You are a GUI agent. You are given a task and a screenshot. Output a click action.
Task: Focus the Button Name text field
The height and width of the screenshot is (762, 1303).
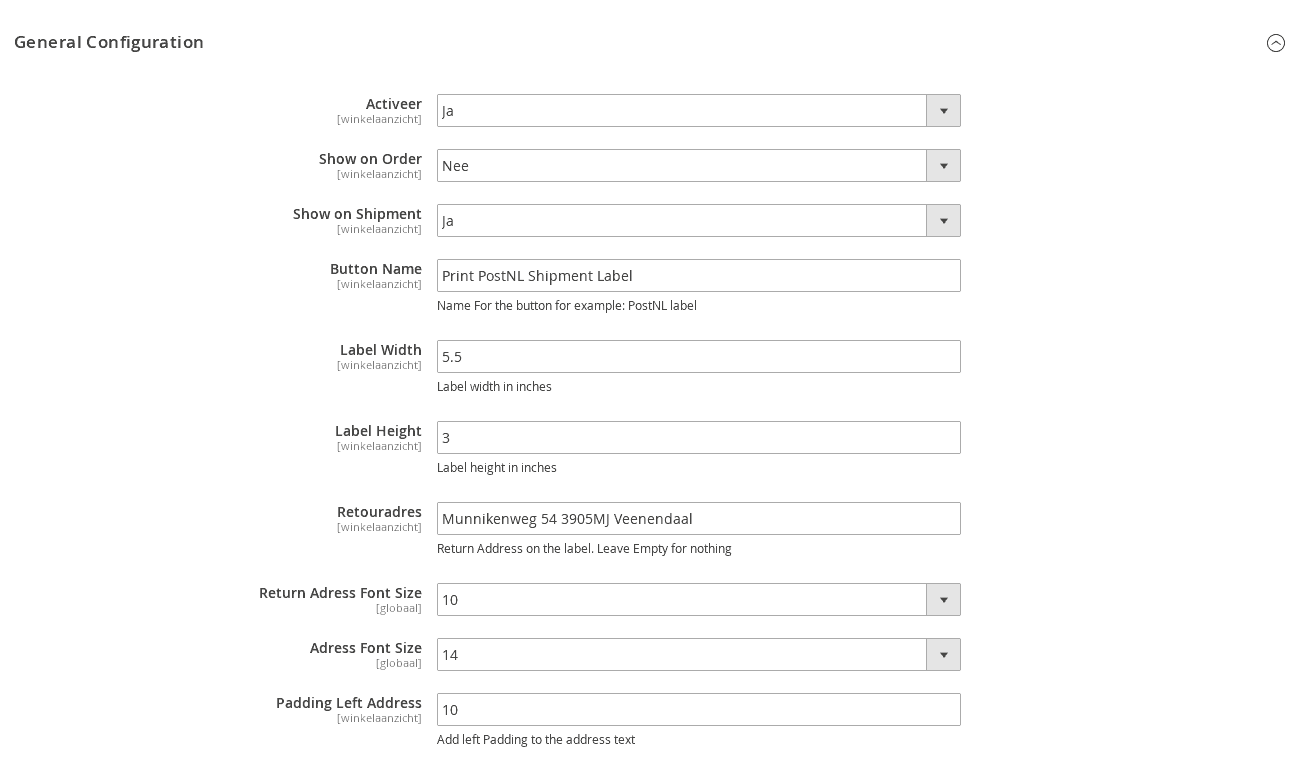pos(698,276)
